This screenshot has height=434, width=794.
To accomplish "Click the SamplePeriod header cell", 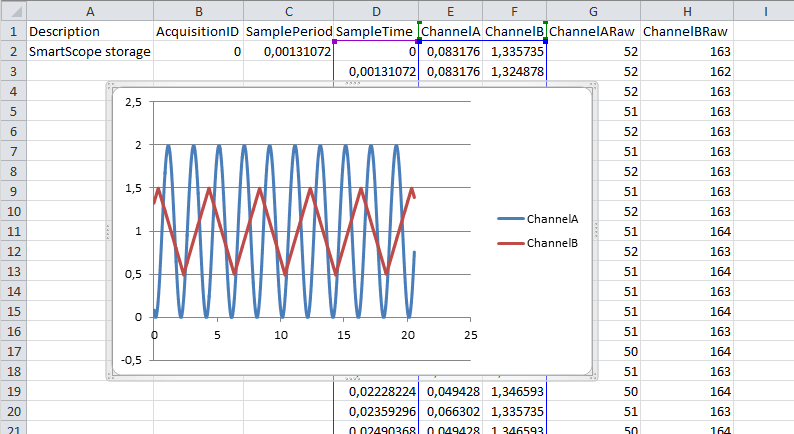I will pyautogui.click(x=289, y=31).
